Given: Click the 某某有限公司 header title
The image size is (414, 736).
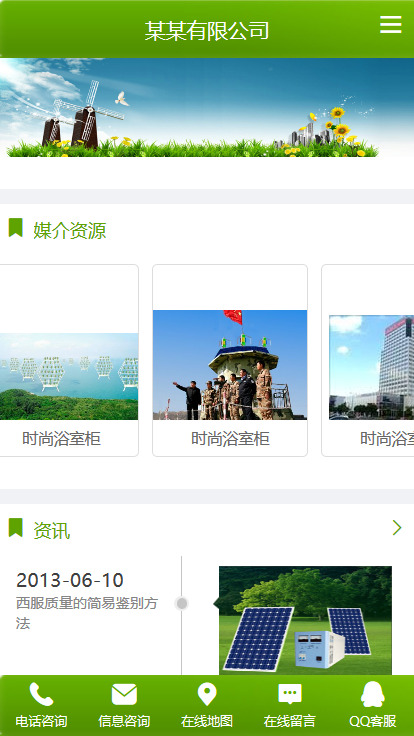Looking at the screenshot, I should (x=207, y=31).
